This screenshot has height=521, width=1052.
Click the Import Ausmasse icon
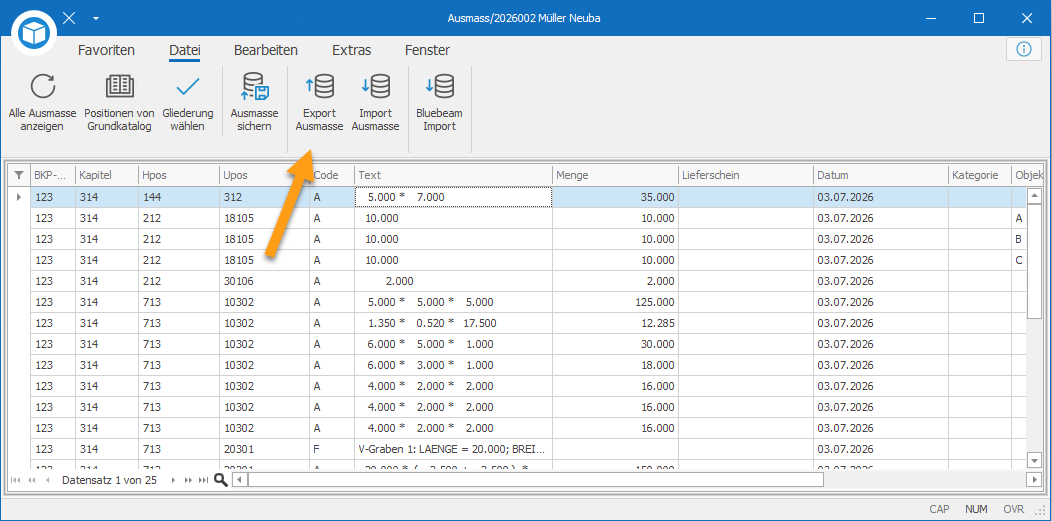point(376,87)
